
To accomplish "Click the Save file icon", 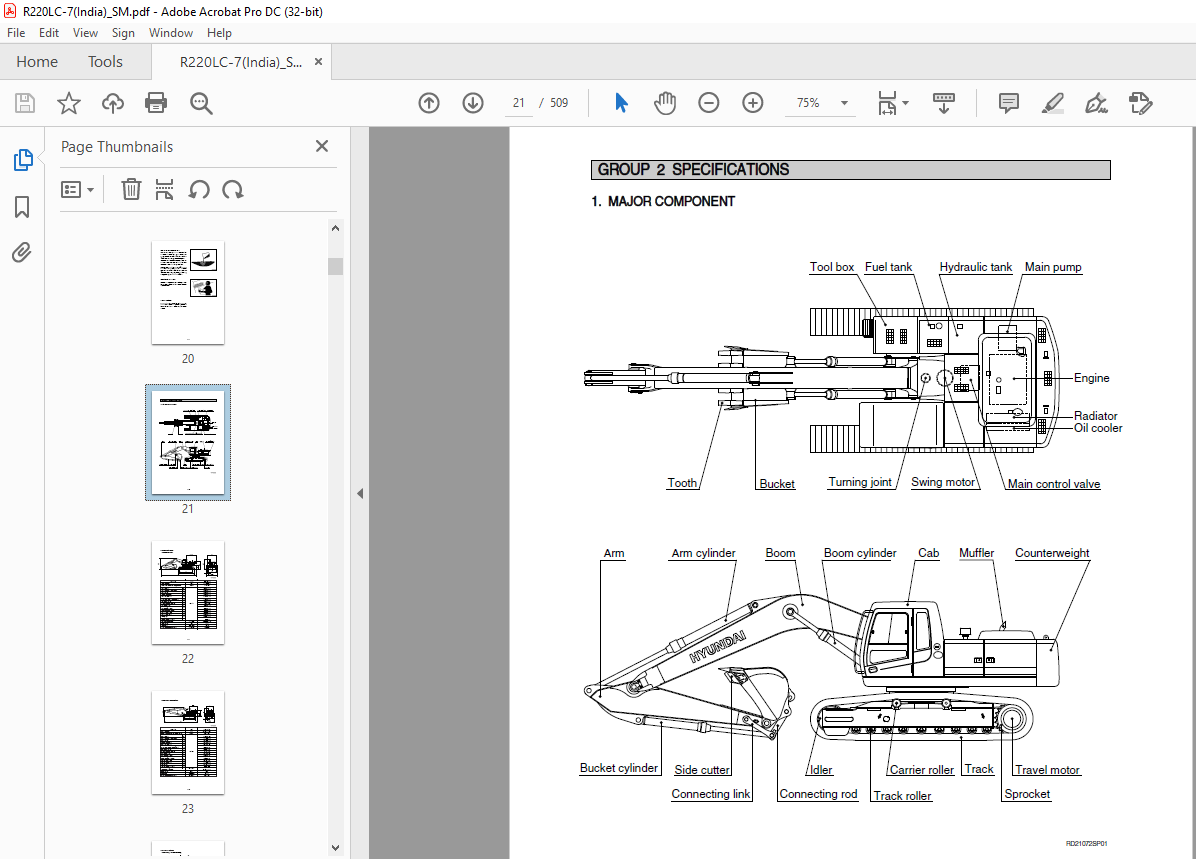I will point(25,103).
